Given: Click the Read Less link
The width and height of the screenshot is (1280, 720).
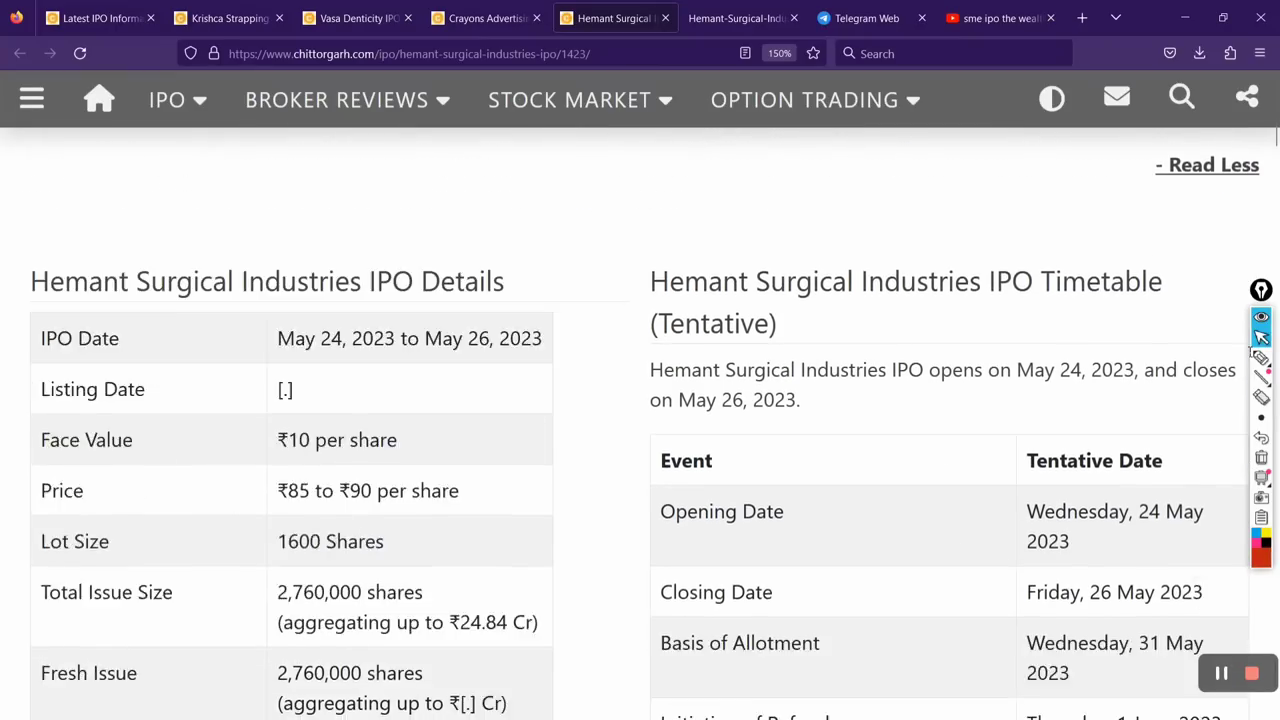Looking at the screenshot, I should (x=1207, y=165).
